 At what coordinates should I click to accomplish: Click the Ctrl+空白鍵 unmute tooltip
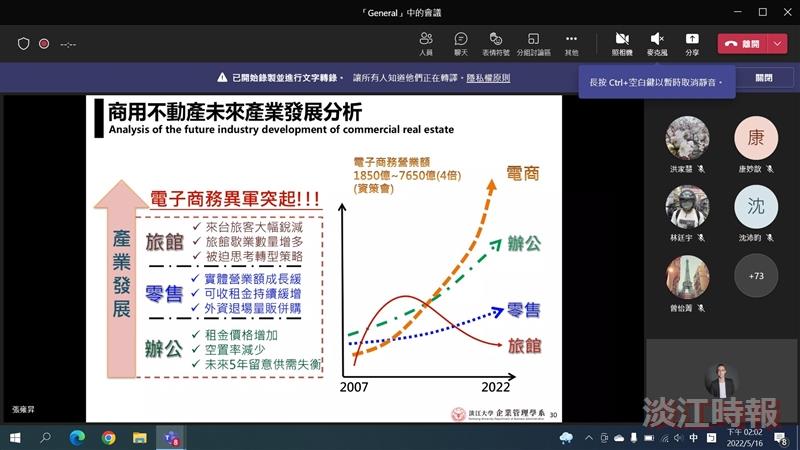(x=657, y=82)
